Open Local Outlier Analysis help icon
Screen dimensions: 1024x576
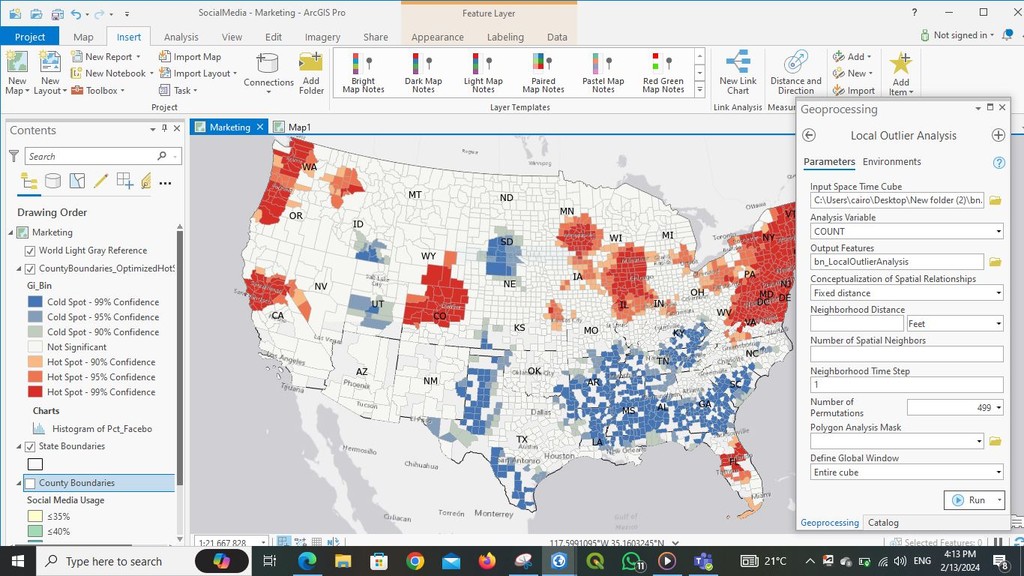tap(999, 163)
